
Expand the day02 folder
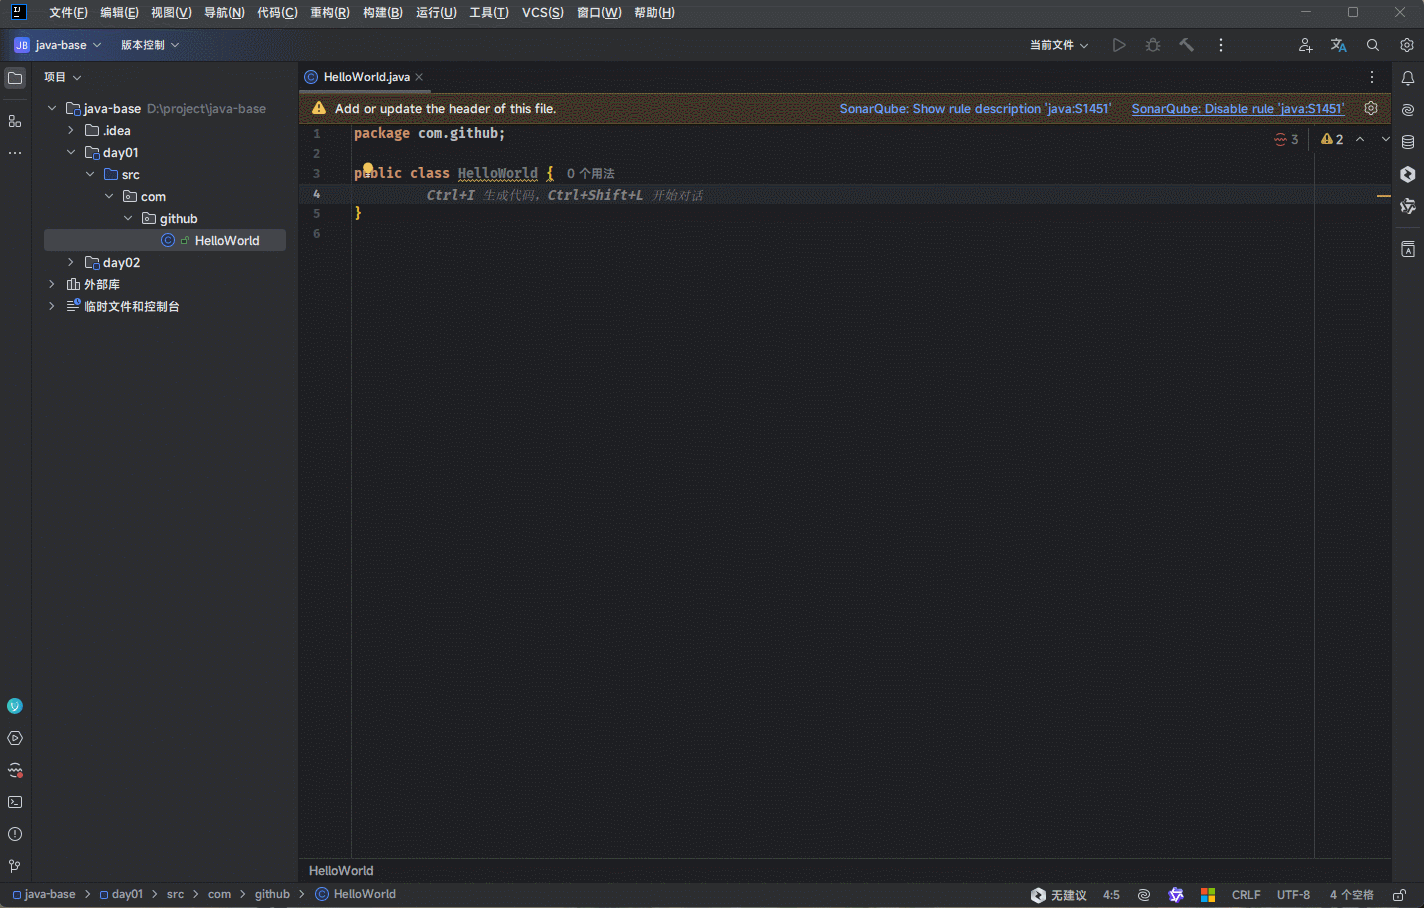tap(71, 263)
